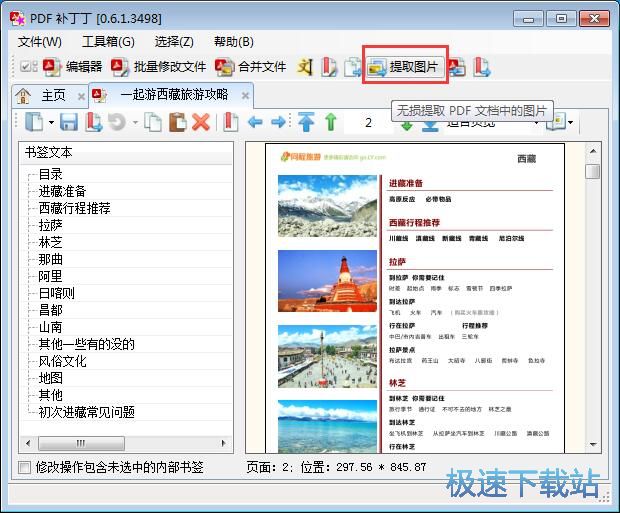Toggle 修改操作包含未选中的内部书签 checkbox
This screenshot has width=620, height=513.
tap(25, 468)
